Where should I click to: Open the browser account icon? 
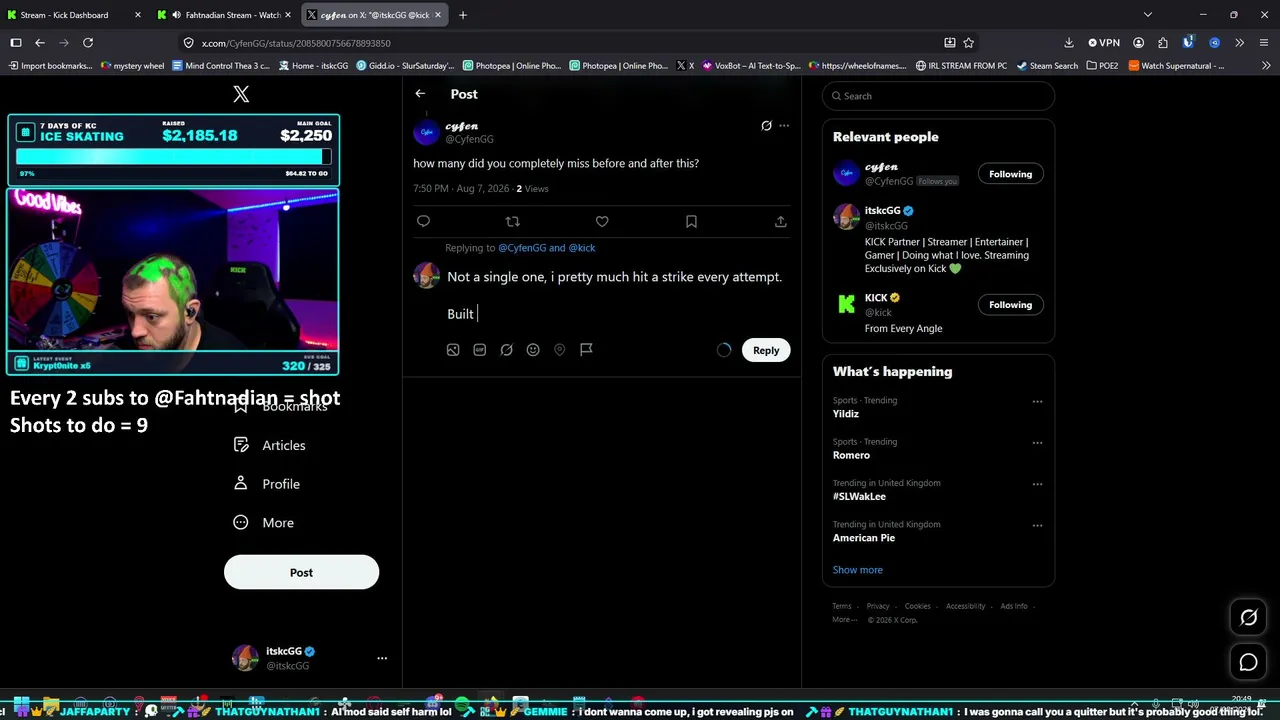(1138, 43)
